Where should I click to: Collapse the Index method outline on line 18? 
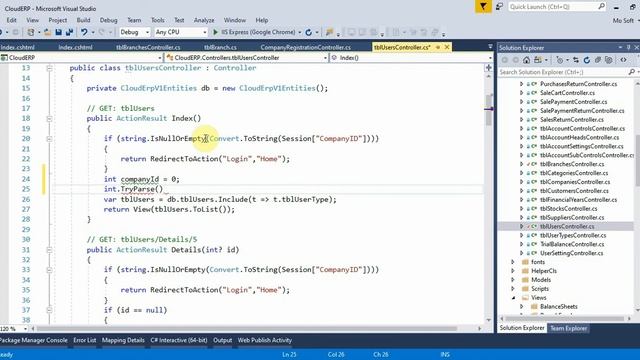coord(49,119)
